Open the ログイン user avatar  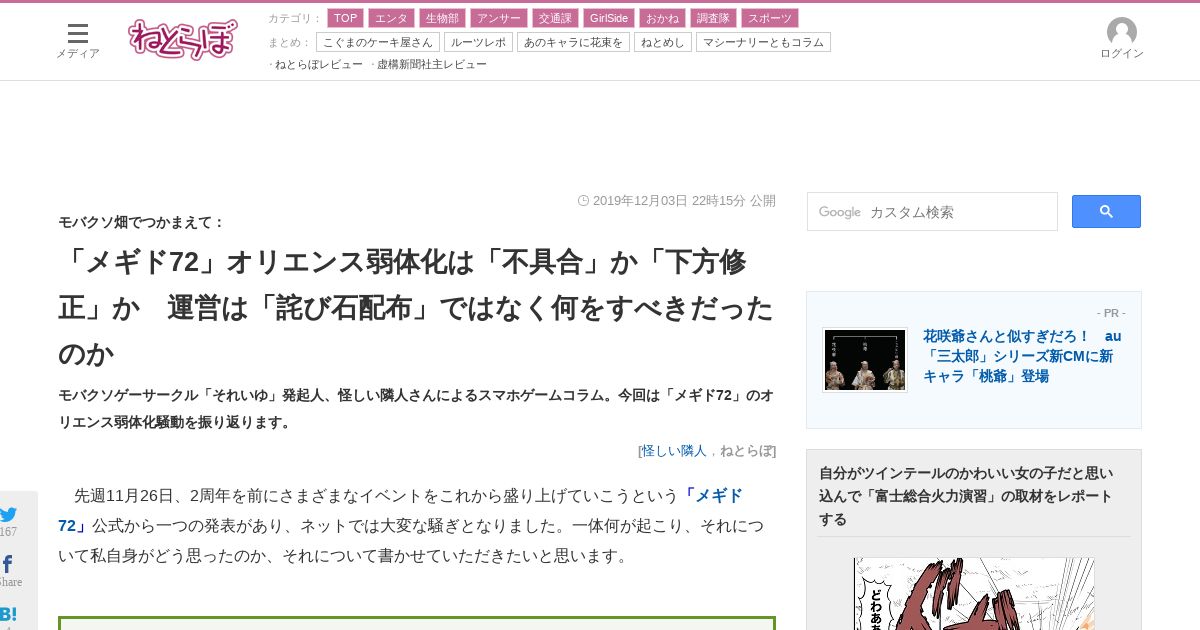1121,39
